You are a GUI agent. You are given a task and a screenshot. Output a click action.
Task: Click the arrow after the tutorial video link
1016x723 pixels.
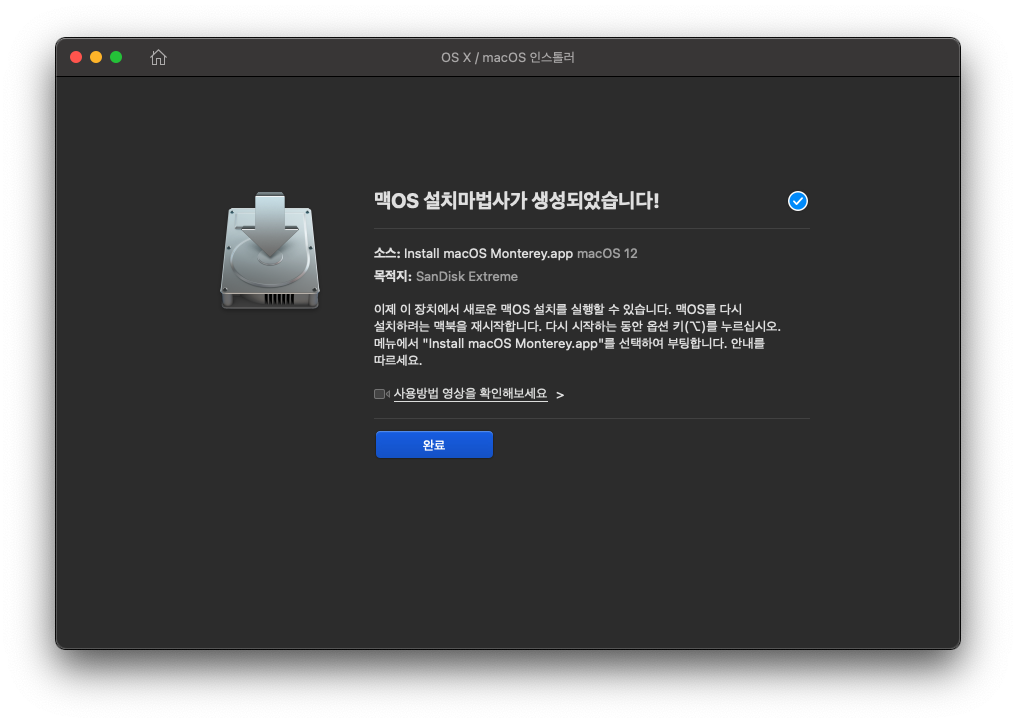pos(560,395)
